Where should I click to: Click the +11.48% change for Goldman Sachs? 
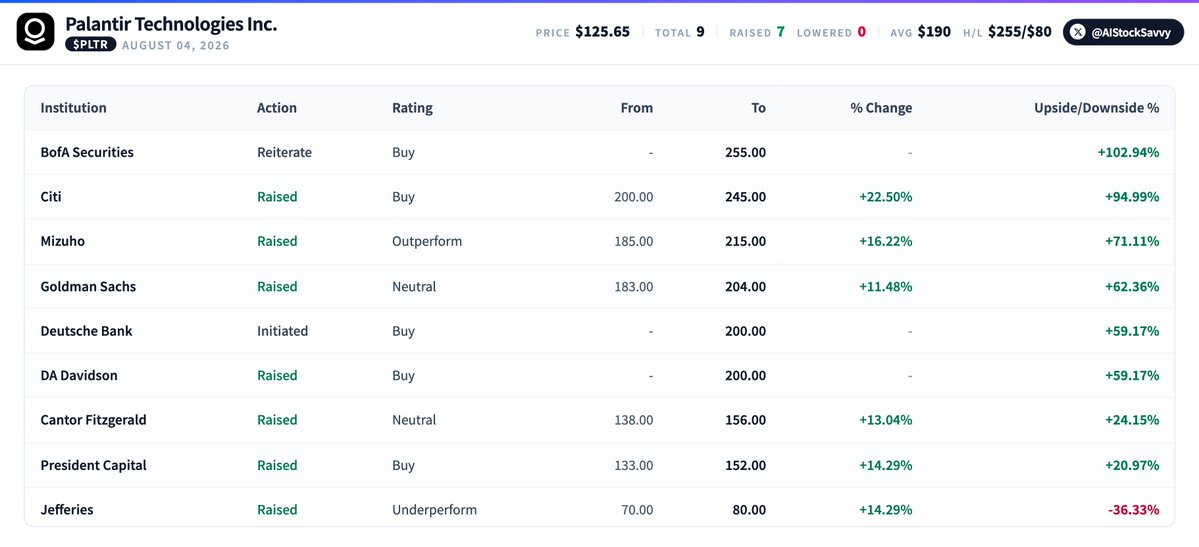[x=885, y=286]
